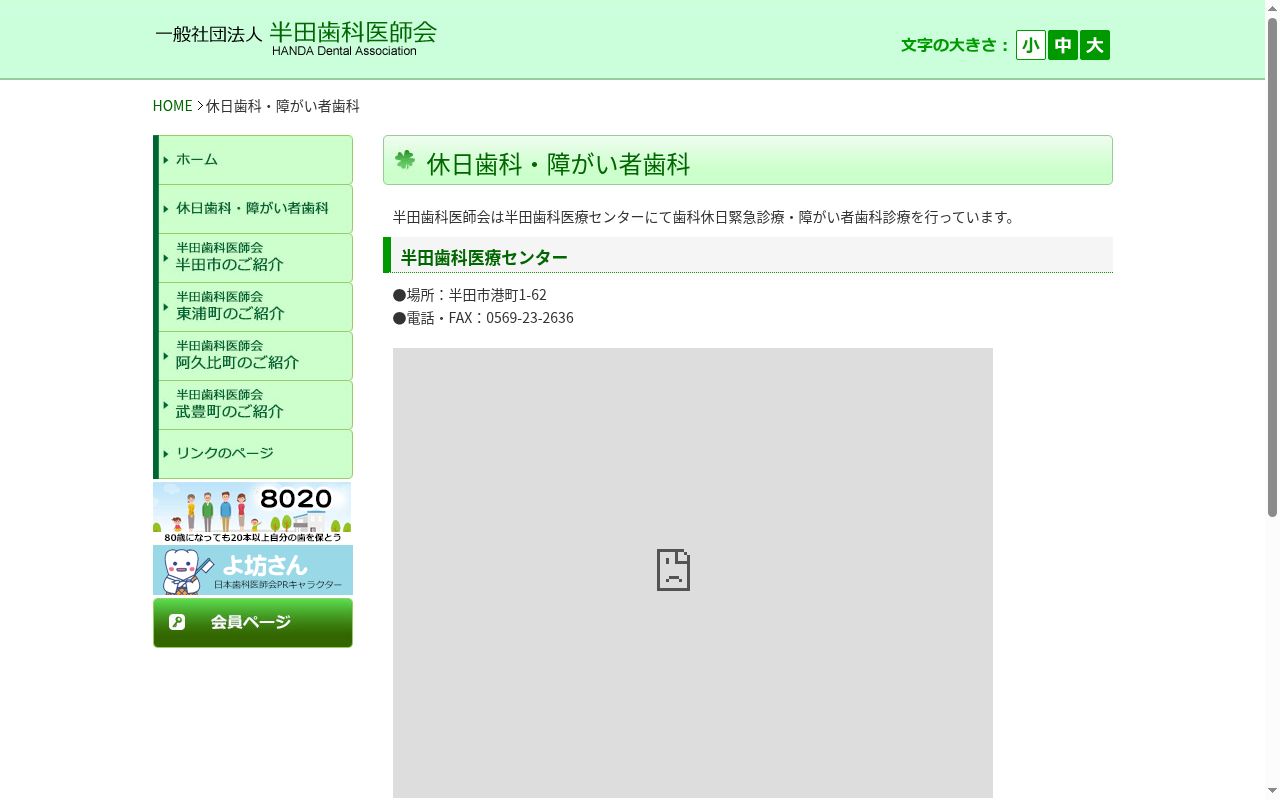Click the よ坊さん character banner
This screenshot has width=1280, height=800.
(x=253, y=570)
